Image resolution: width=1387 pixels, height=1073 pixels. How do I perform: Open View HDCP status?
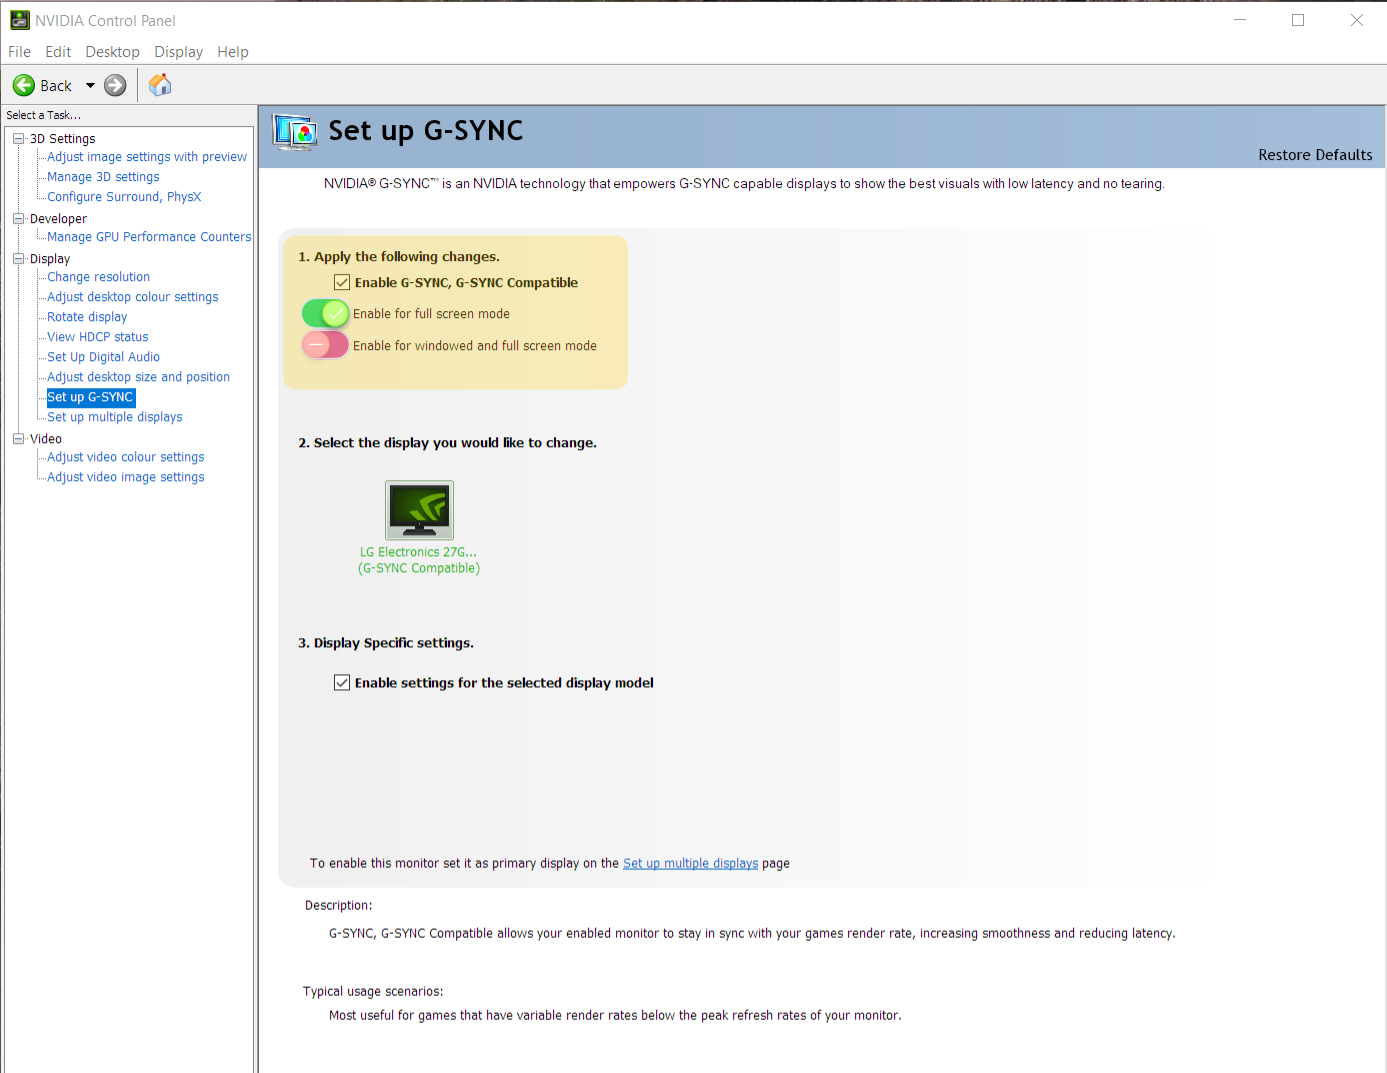tap(97, 337)
